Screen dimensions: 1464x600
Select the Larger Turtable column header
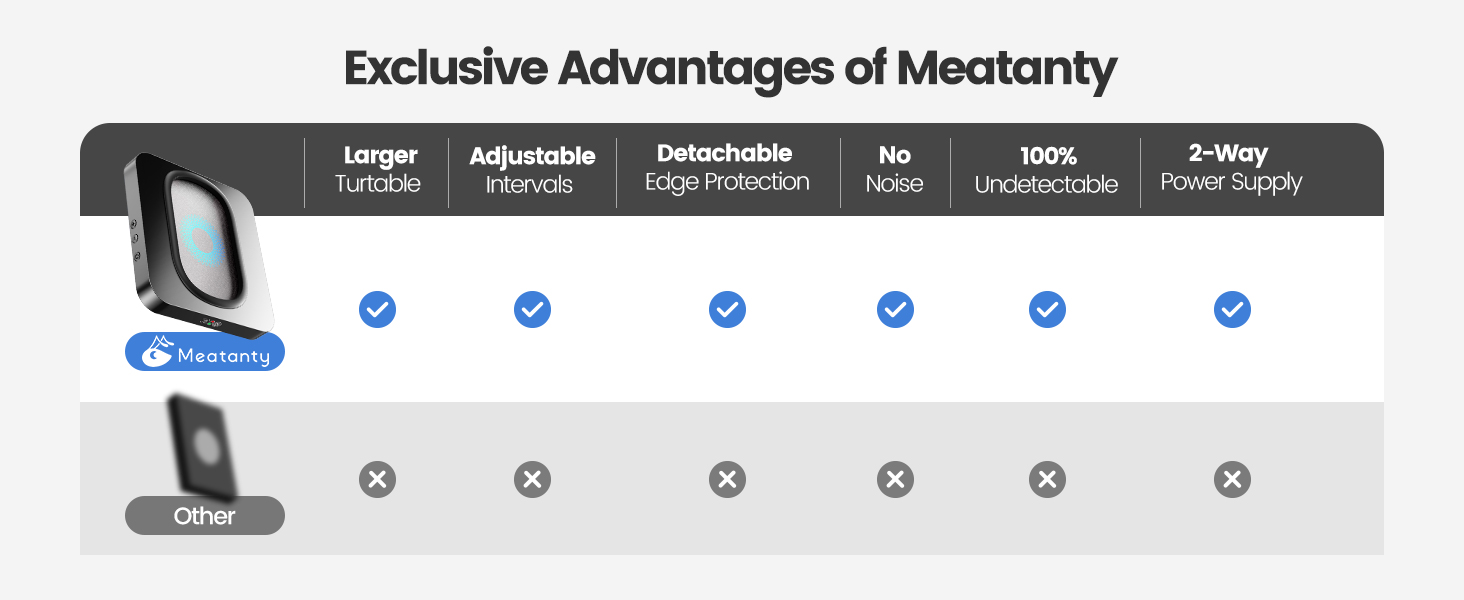point(378,170)
